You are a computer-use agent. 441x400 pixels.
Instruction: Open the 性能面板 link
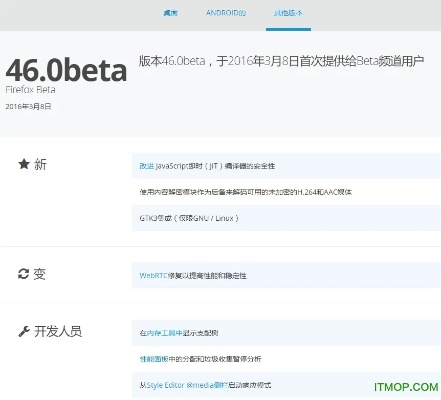tap(154, 359)
